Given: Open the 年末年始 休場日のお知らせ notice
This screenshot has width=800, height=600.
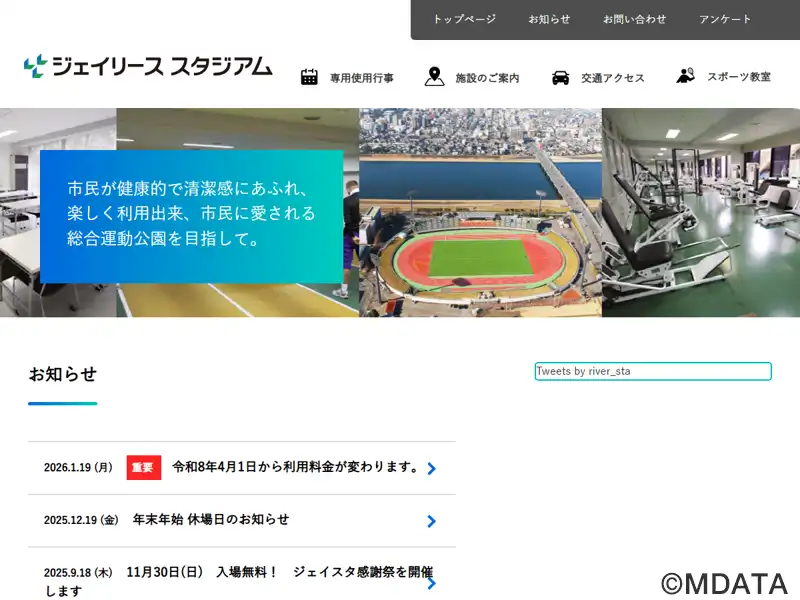Looking at the screenshot, I should [211, 519].
